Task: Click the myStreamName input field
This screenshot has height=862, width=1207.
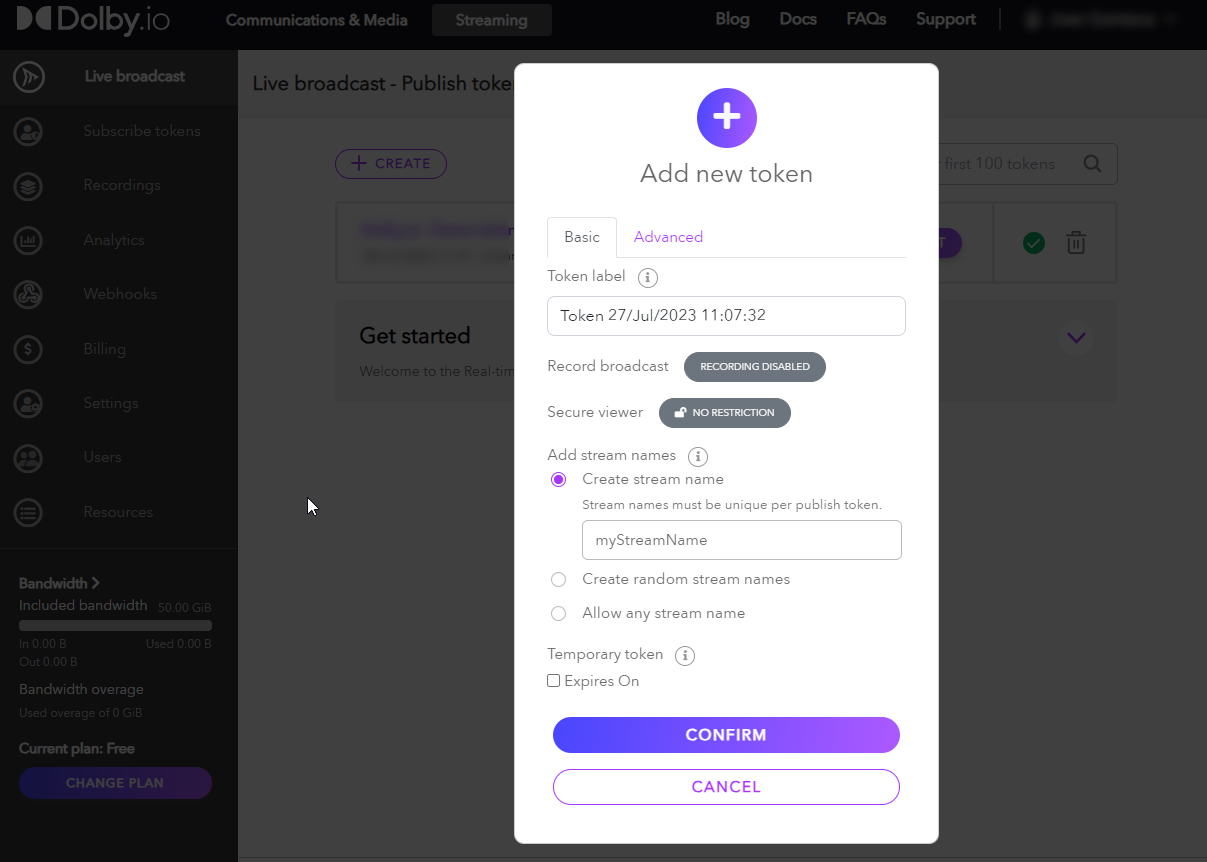Action: 741,540
